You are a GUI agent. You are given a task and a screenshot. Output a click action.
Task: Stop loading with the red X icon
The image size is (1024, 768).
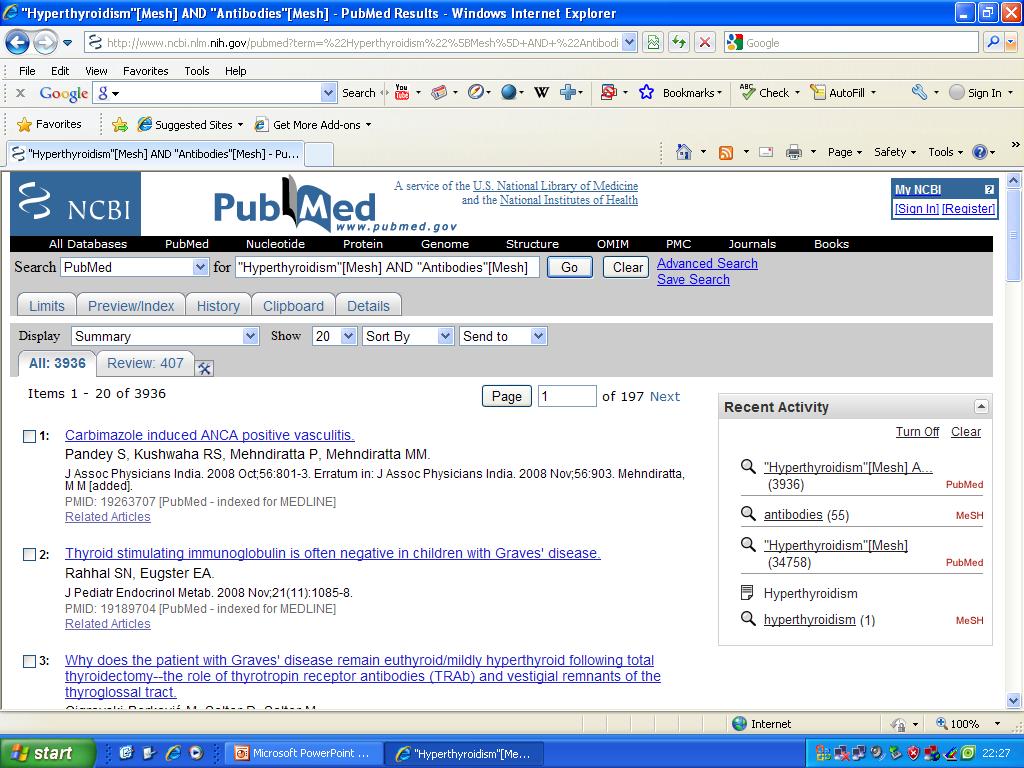click(705, 43)
